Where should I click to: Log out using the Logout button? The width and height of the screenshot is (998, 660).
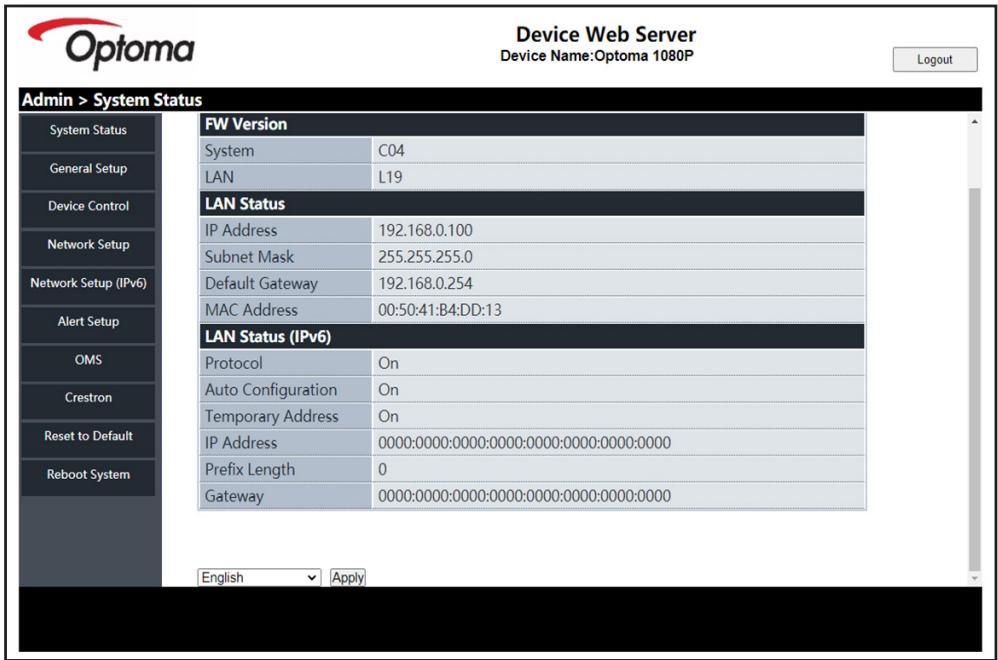point(934,59)
